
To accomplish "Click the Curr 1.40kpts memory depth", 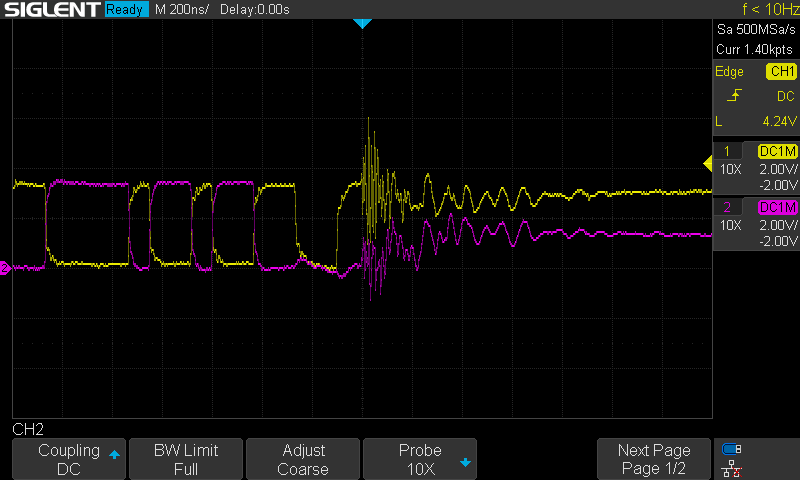I will click(754, 49).
